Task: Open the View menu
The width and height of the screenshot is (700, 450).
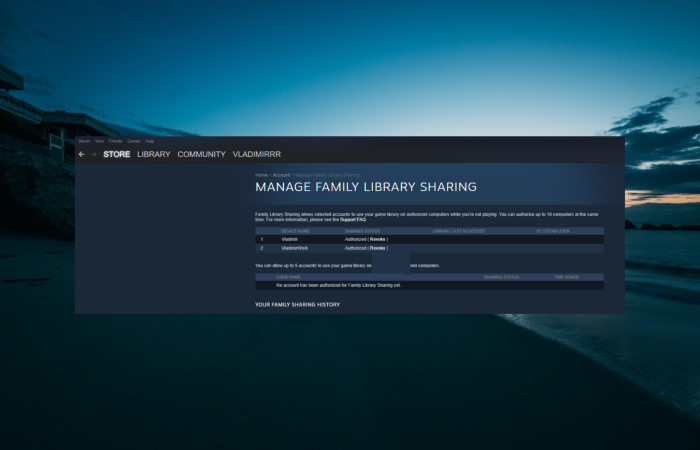Action: (100, 141)
